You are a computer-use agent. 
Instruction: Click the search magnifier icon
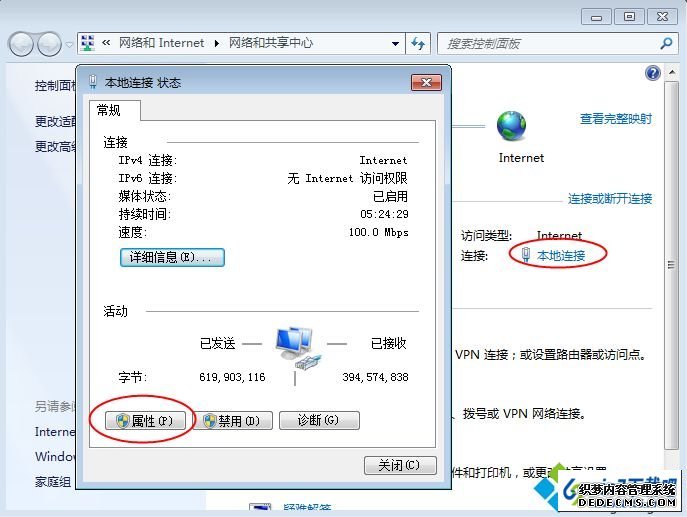[x=666, y=43]
